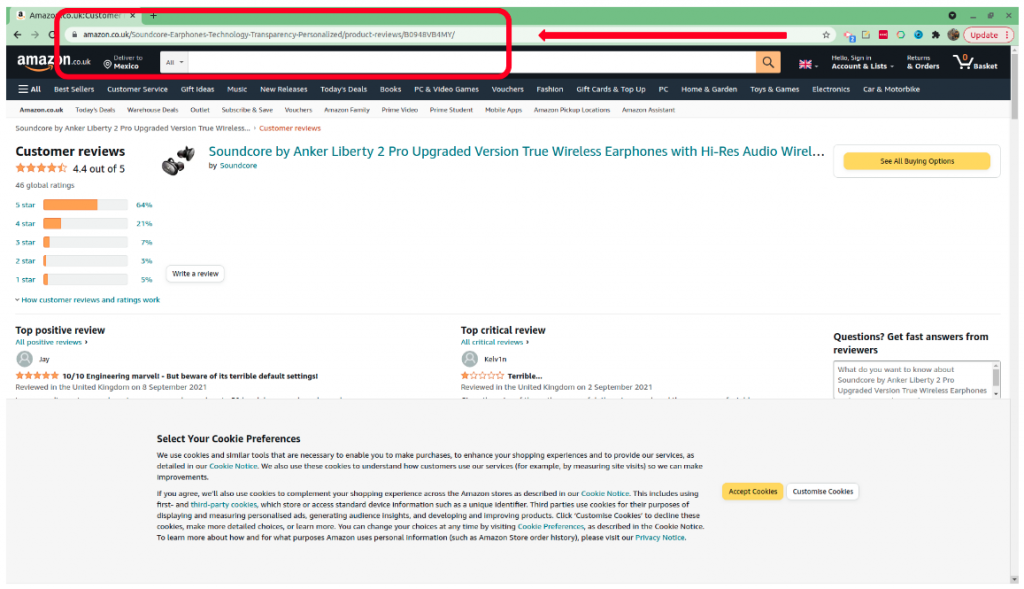Image resolution: width=1024 pixels, height=589 pixels.
Task: Click the product breadcrumb link
Action: pyautogui.click(x=133, y=129)
